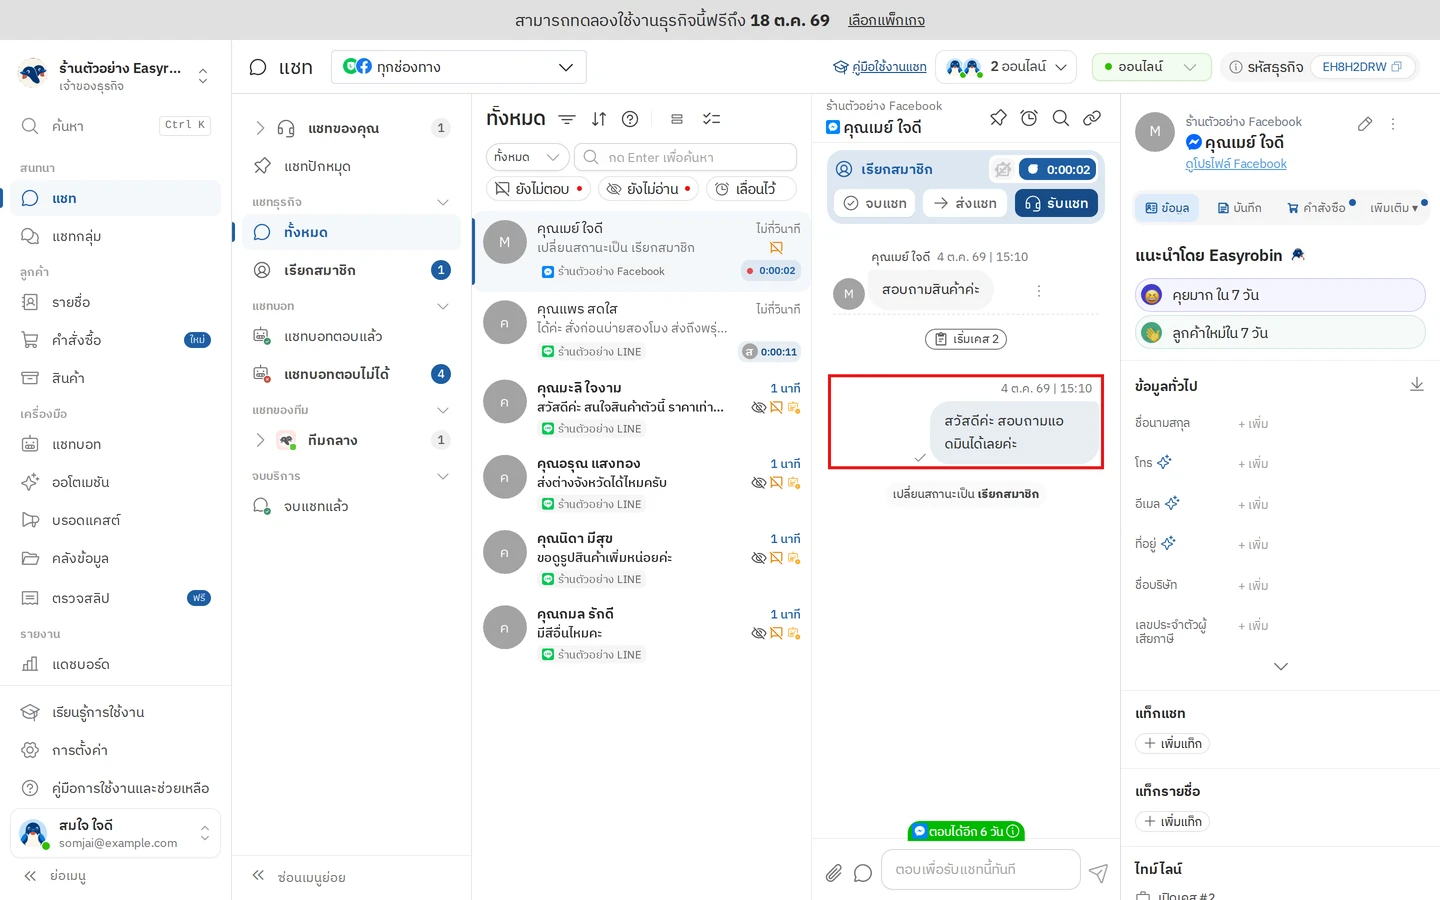
Task: Open the เลือกแพ็กเกจ link in the top banner
Action: 886,20
